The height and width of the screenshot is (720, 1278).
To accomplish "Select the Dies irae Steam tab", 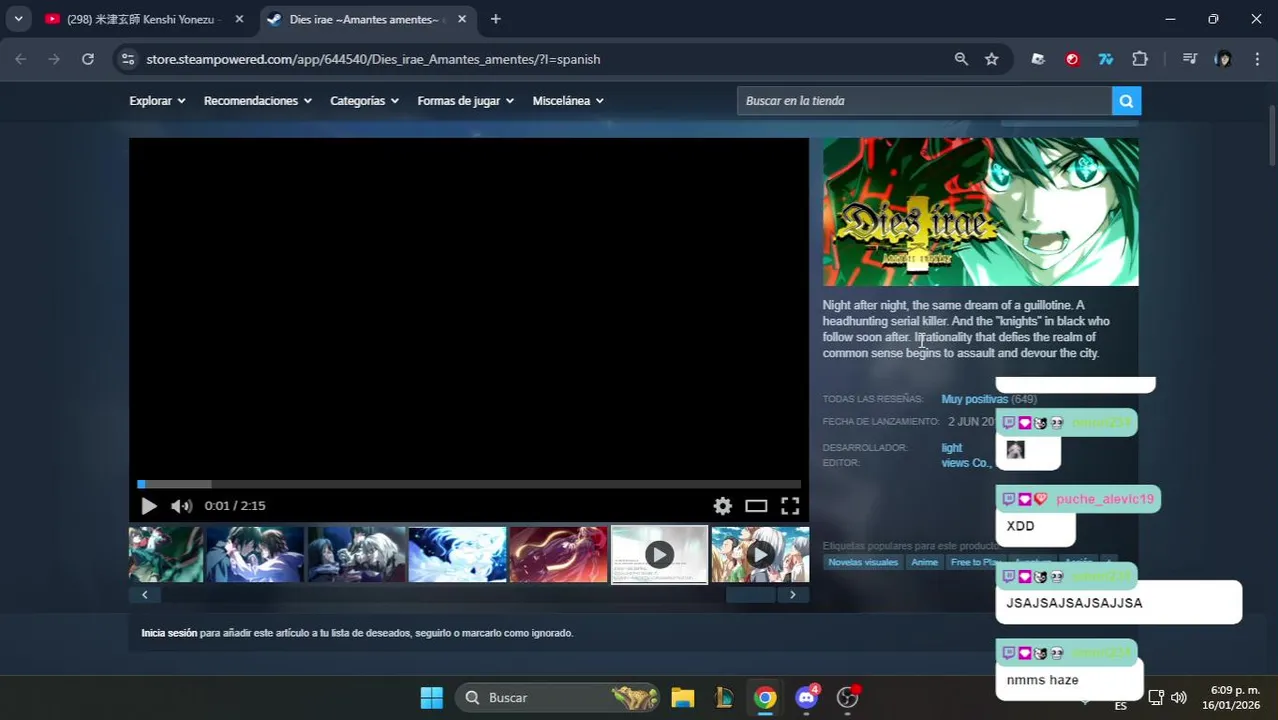I will [x=365, y=19].
